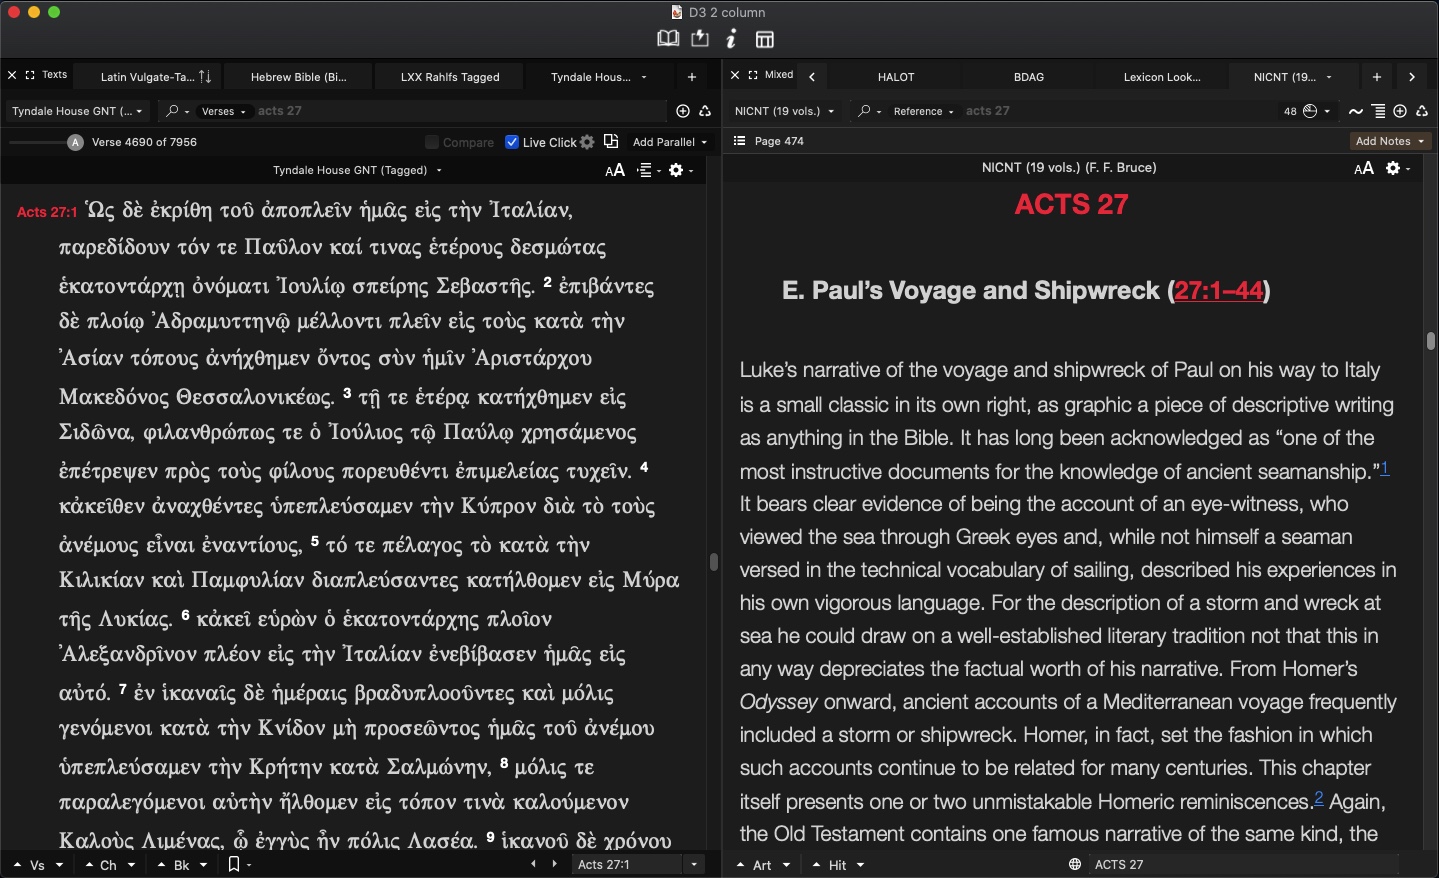Click the 27:1–44 hyperlink in the commentary

[1220, 291]
